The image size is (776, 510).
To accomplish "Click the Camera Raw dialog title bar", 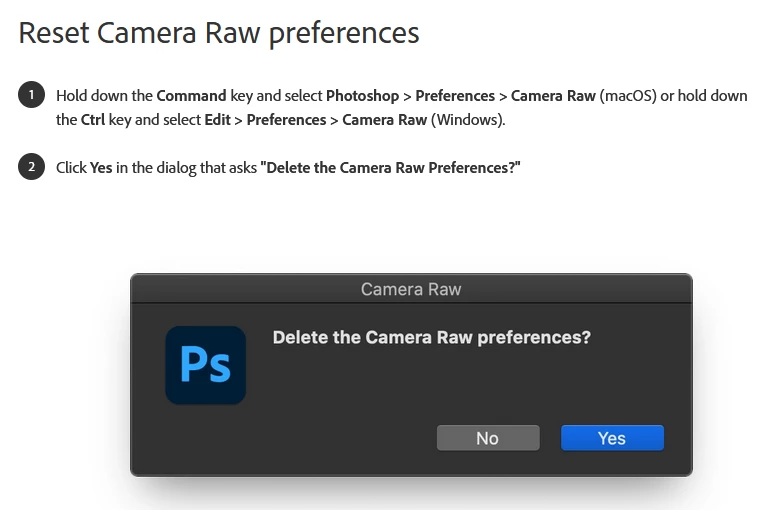I will (x=411, y=289).
